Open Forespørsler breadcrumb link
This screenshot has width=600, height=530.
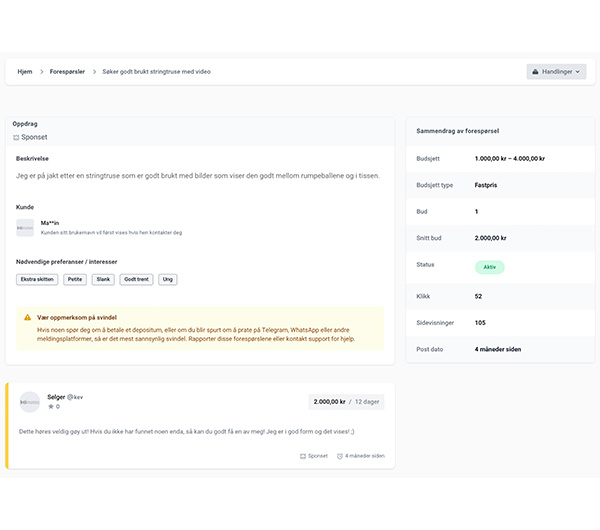click(67, 72)
